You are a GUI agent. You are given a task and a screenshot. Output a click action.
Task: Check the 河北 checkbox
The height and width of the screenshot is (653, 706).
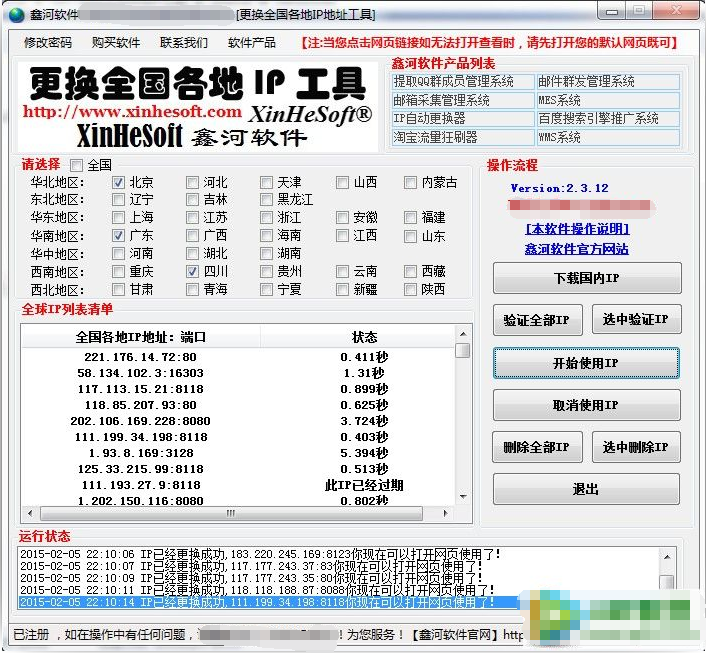pos(192,182)
